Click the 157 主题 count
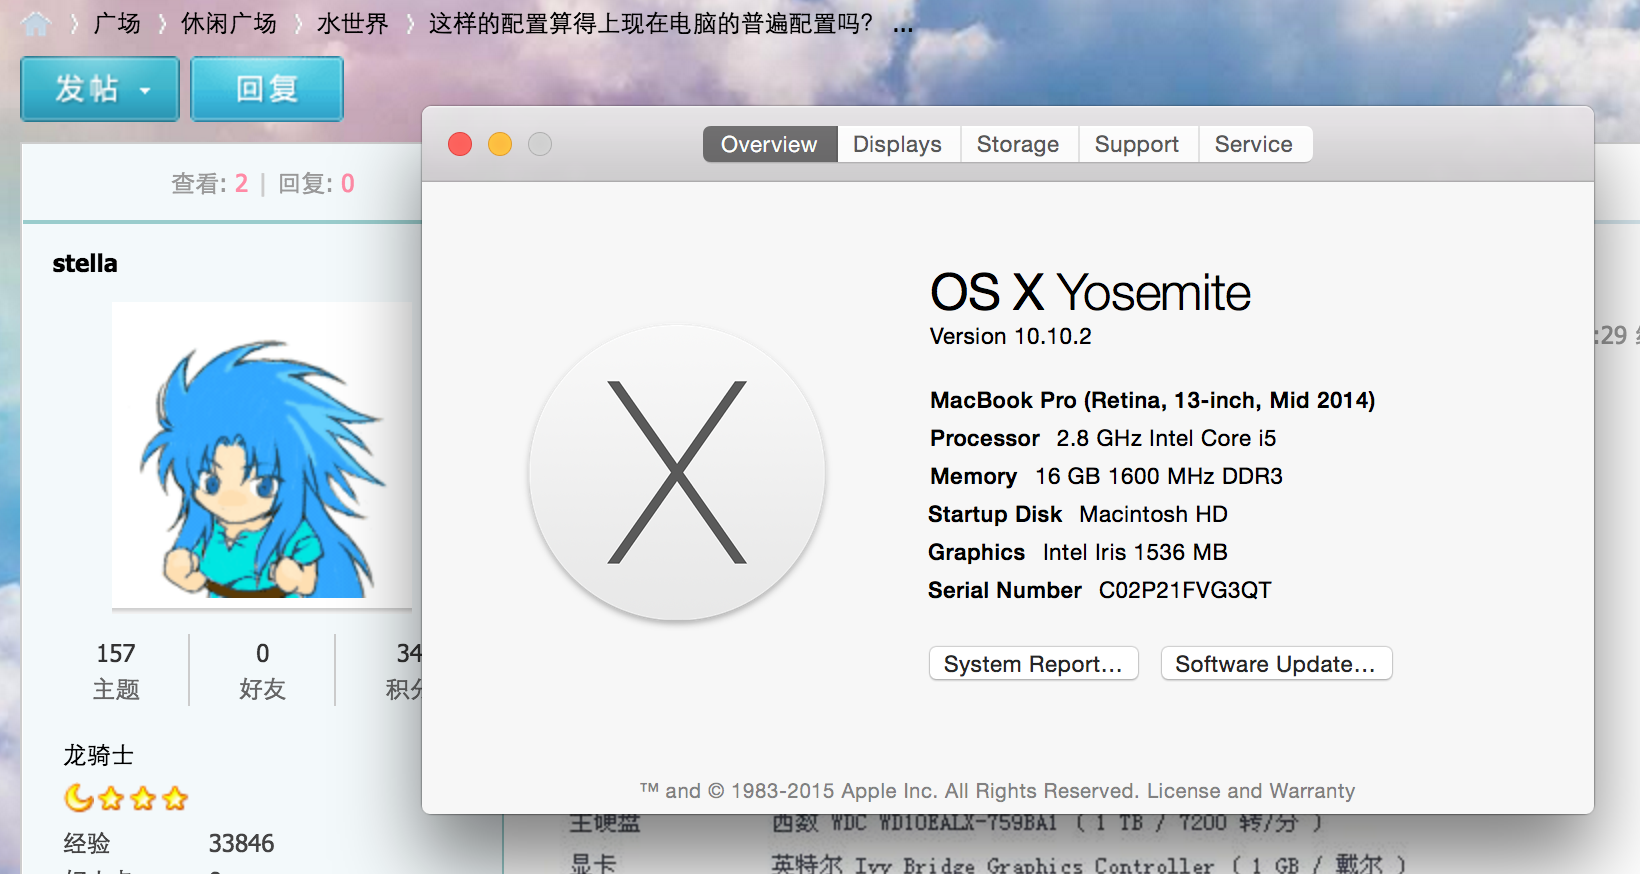This screenshot has height=874, width=1640. pyautogui.click(x=116, y=670)
